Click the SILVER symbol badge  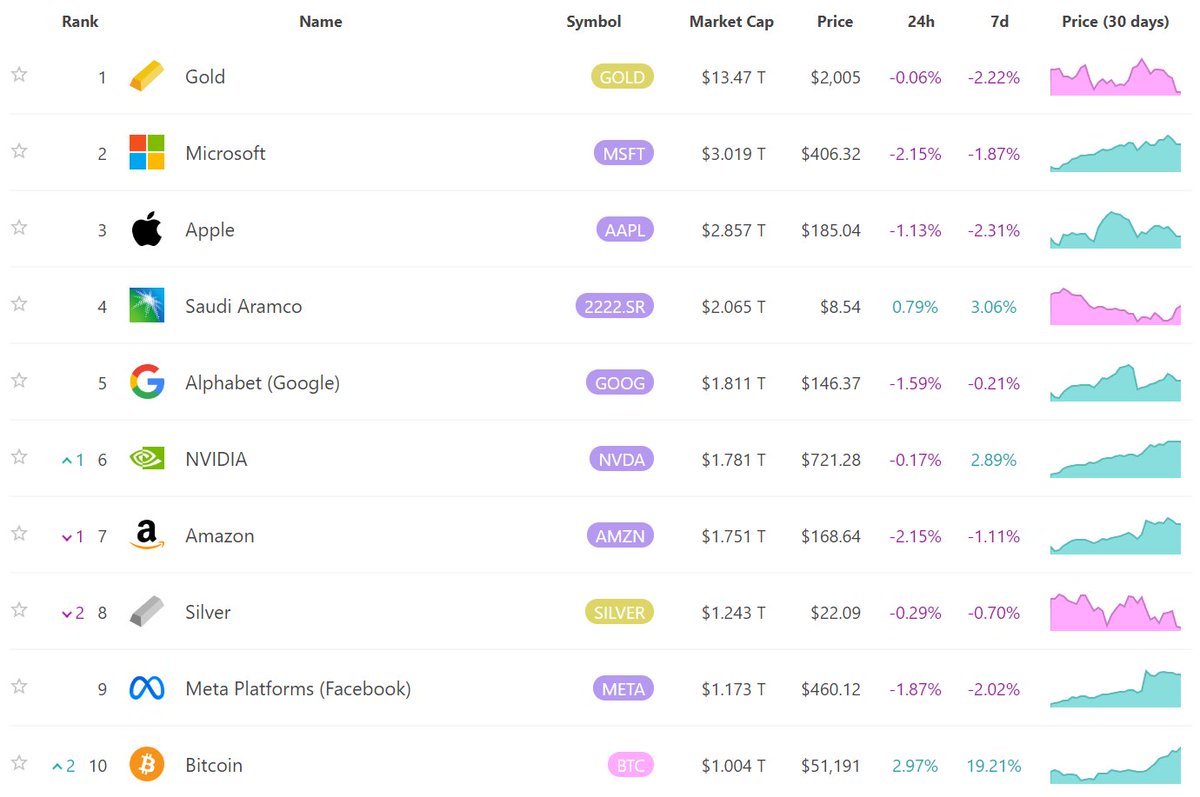pos(619,612)
